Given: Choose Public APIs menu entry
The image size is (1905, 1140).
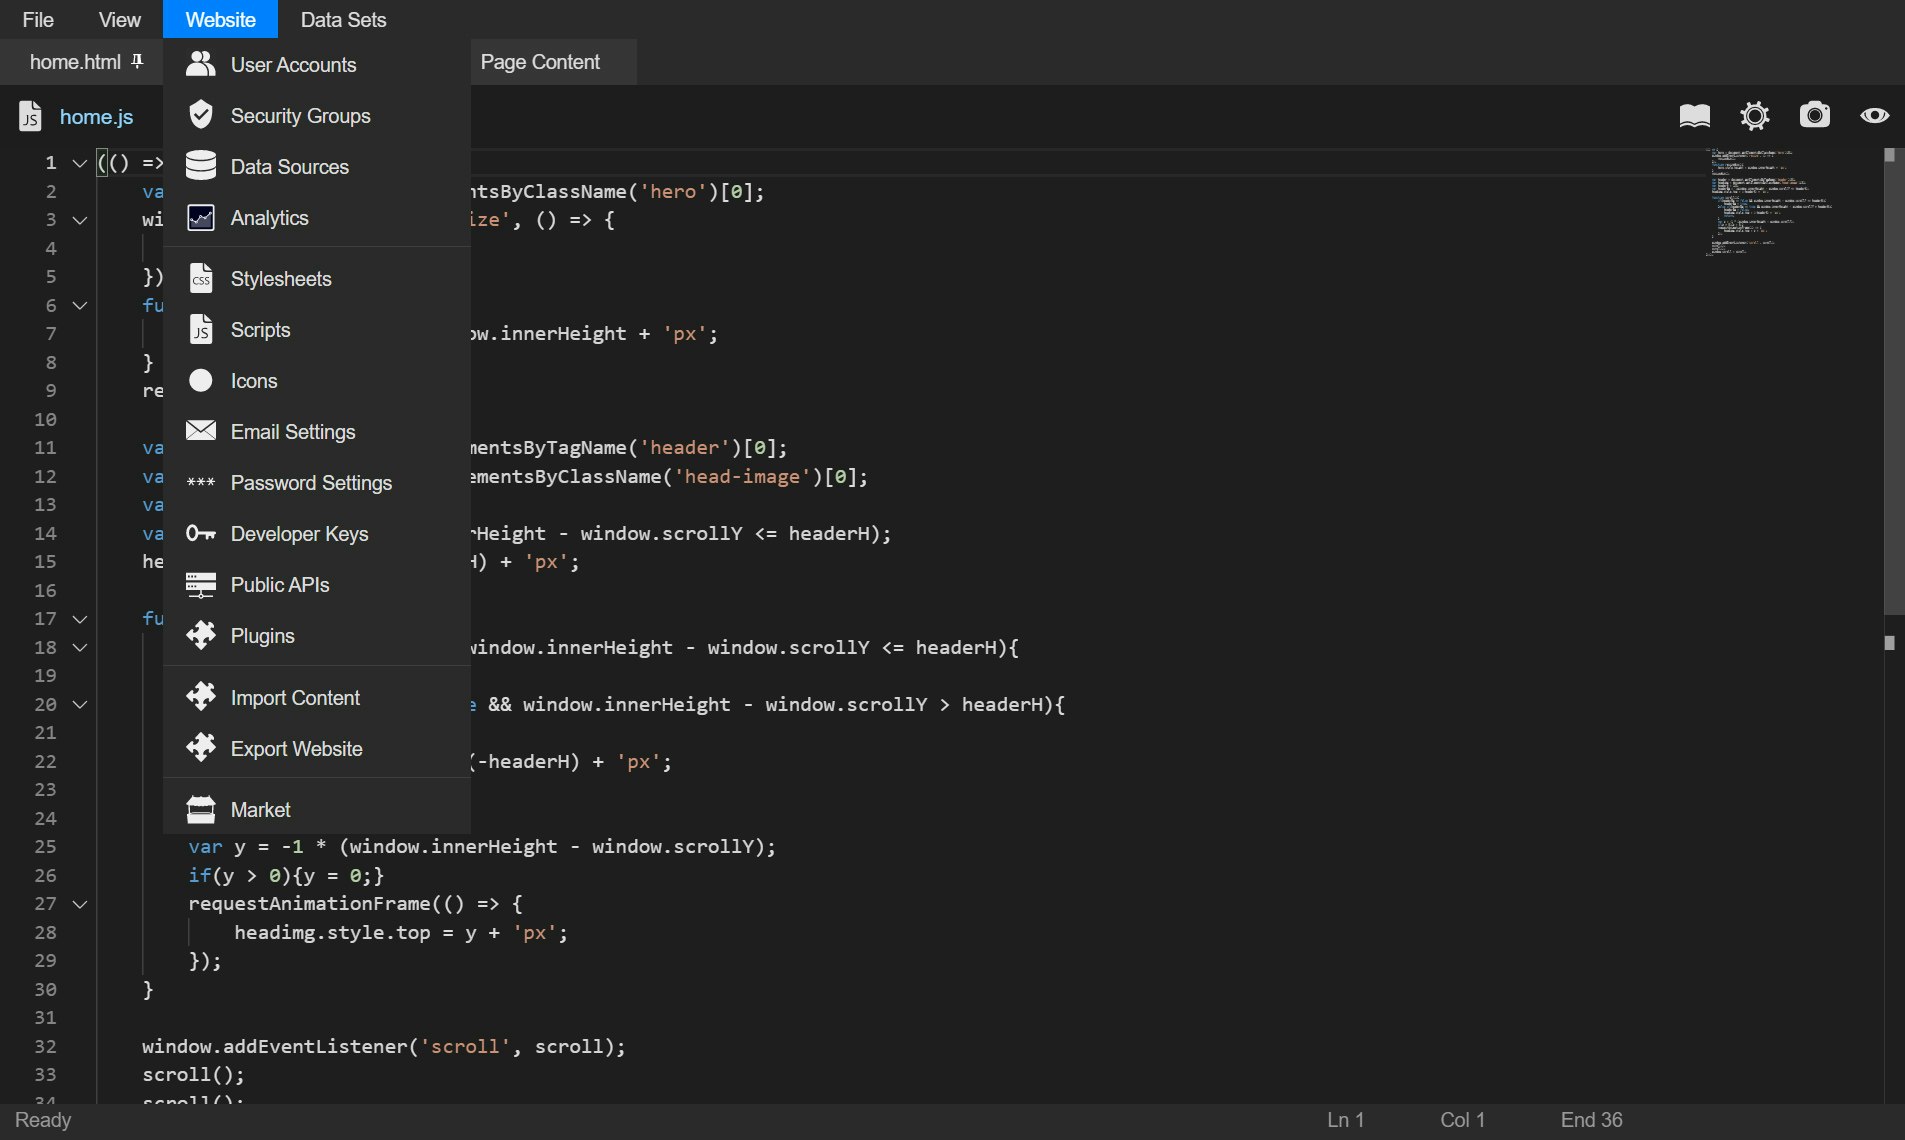Looking at the screenshot, I should coord(317,584).
